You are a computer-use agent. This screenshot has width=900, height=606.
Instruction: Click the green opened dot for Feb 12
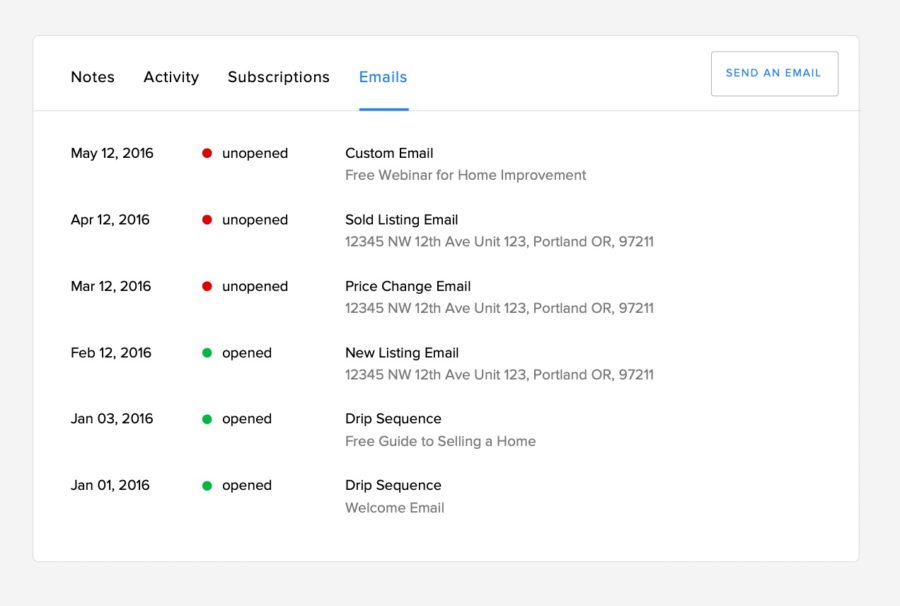click(x=207, y=353)
